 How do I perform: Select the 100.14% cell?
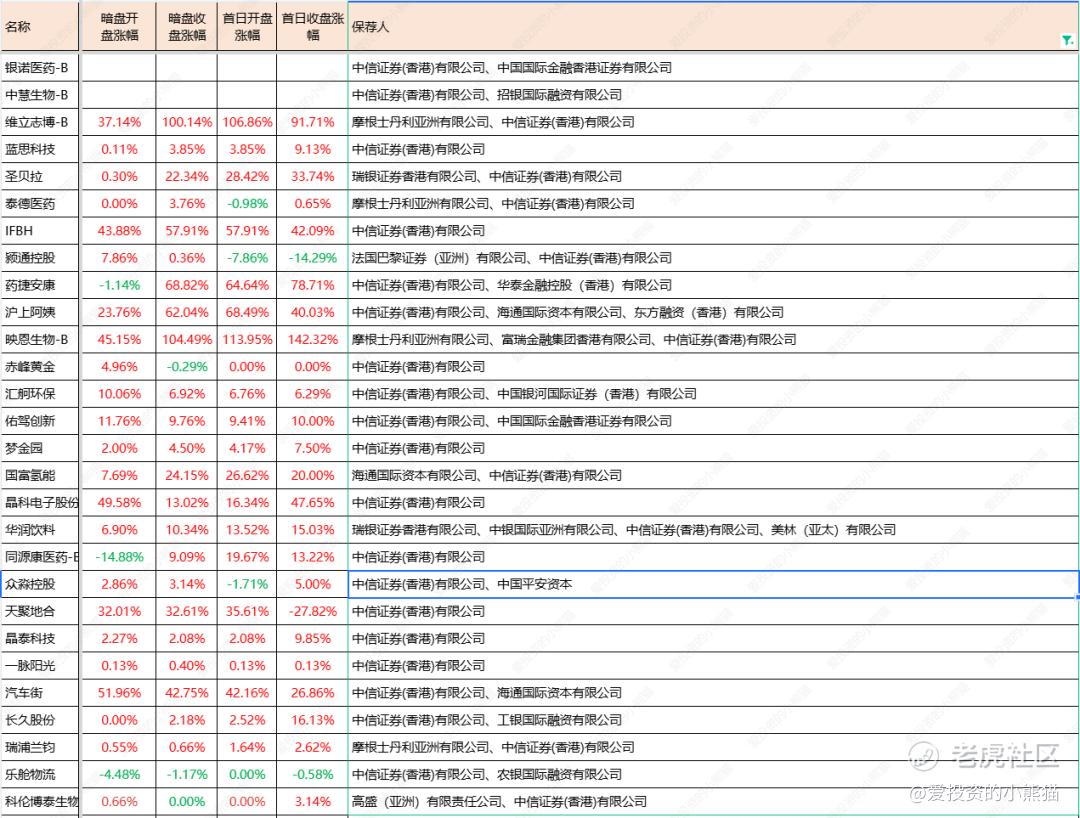point(187,122)
